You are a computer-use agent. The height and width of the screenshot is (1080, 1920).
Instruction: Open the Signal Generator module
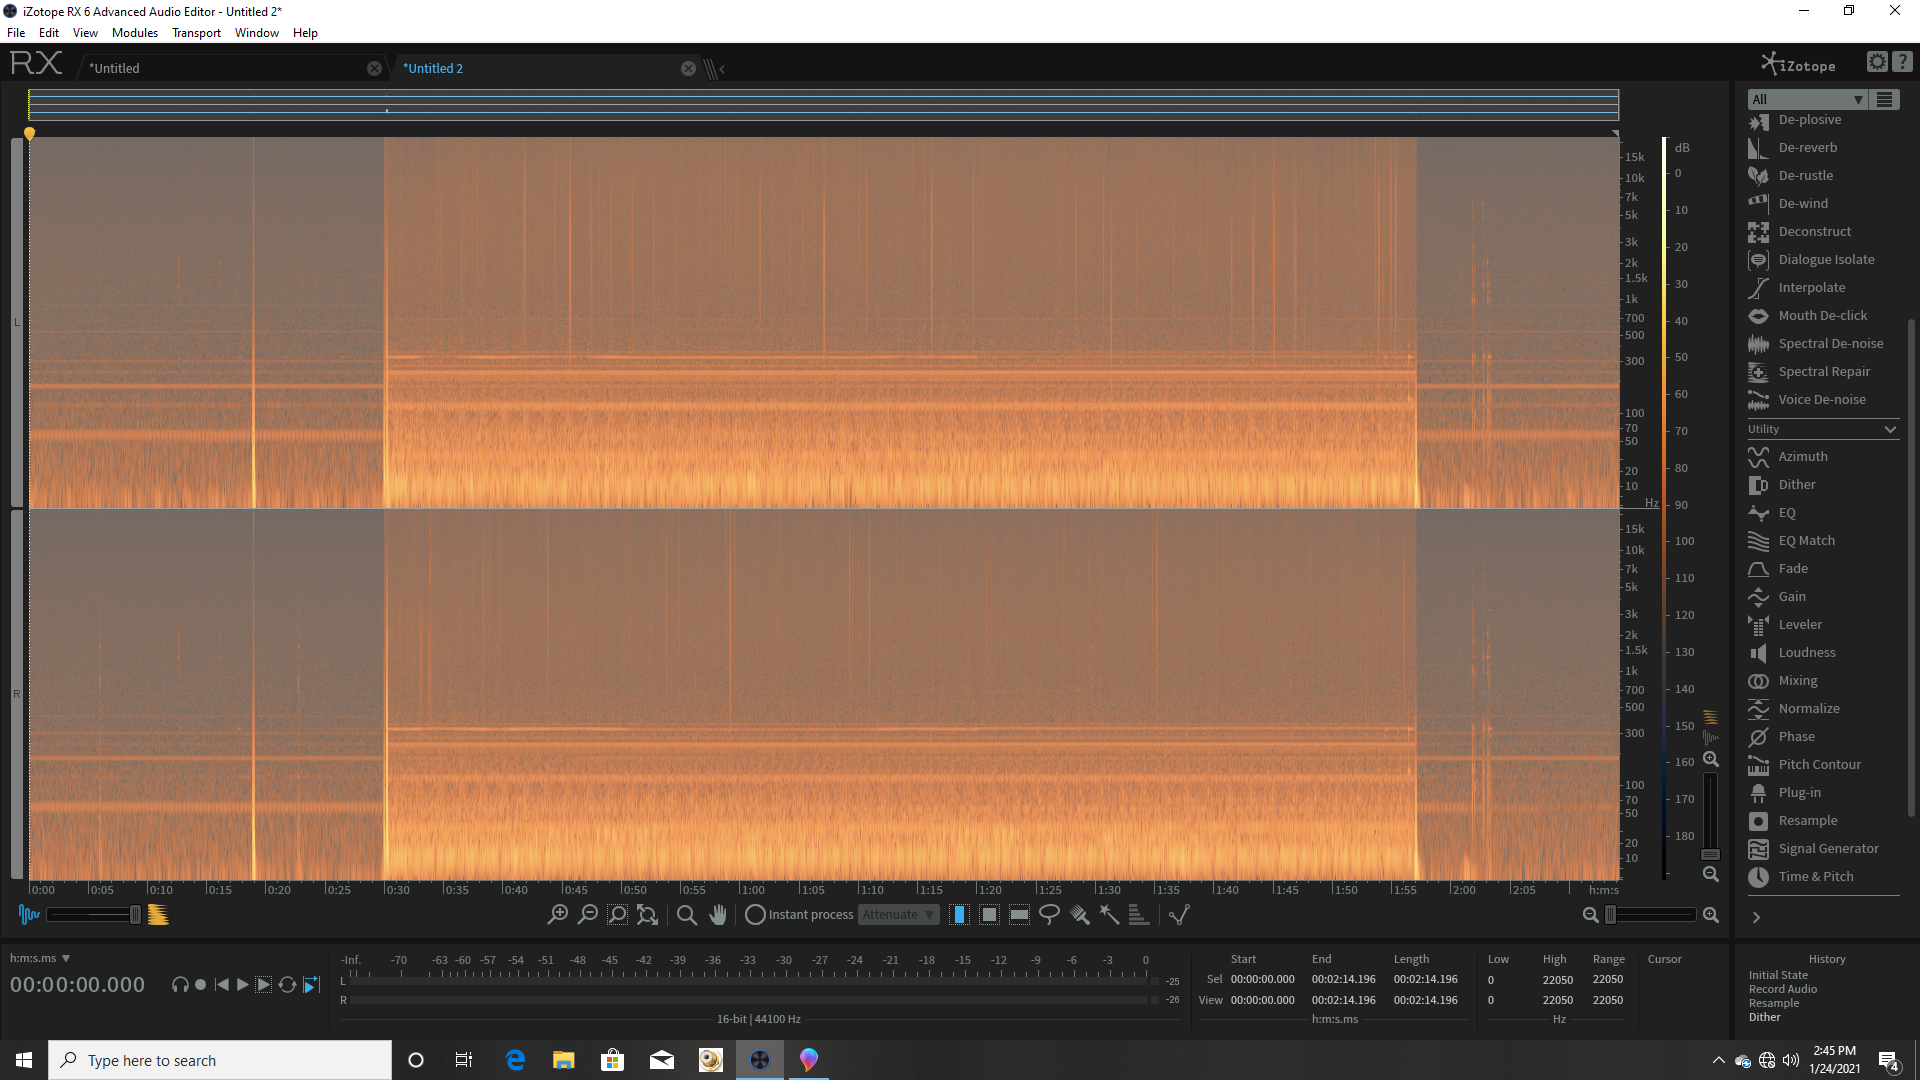pyautogui.click(x=1828, y=848)
